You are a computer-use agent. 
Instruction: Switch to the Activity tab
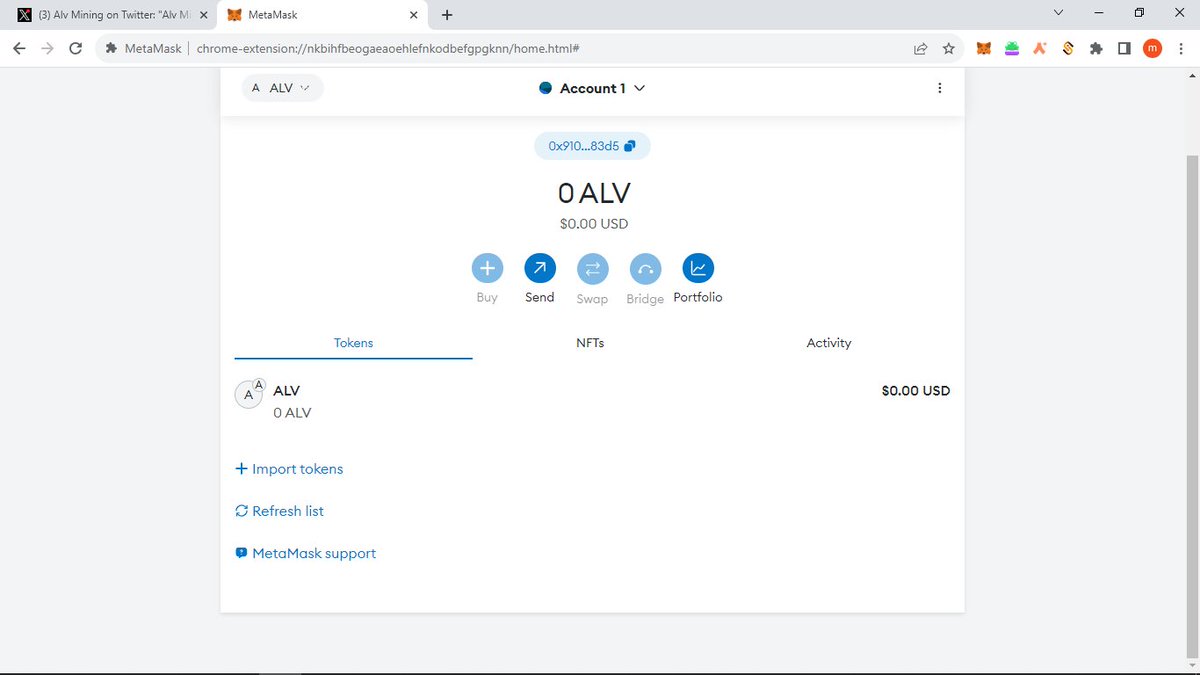(829, 343)
